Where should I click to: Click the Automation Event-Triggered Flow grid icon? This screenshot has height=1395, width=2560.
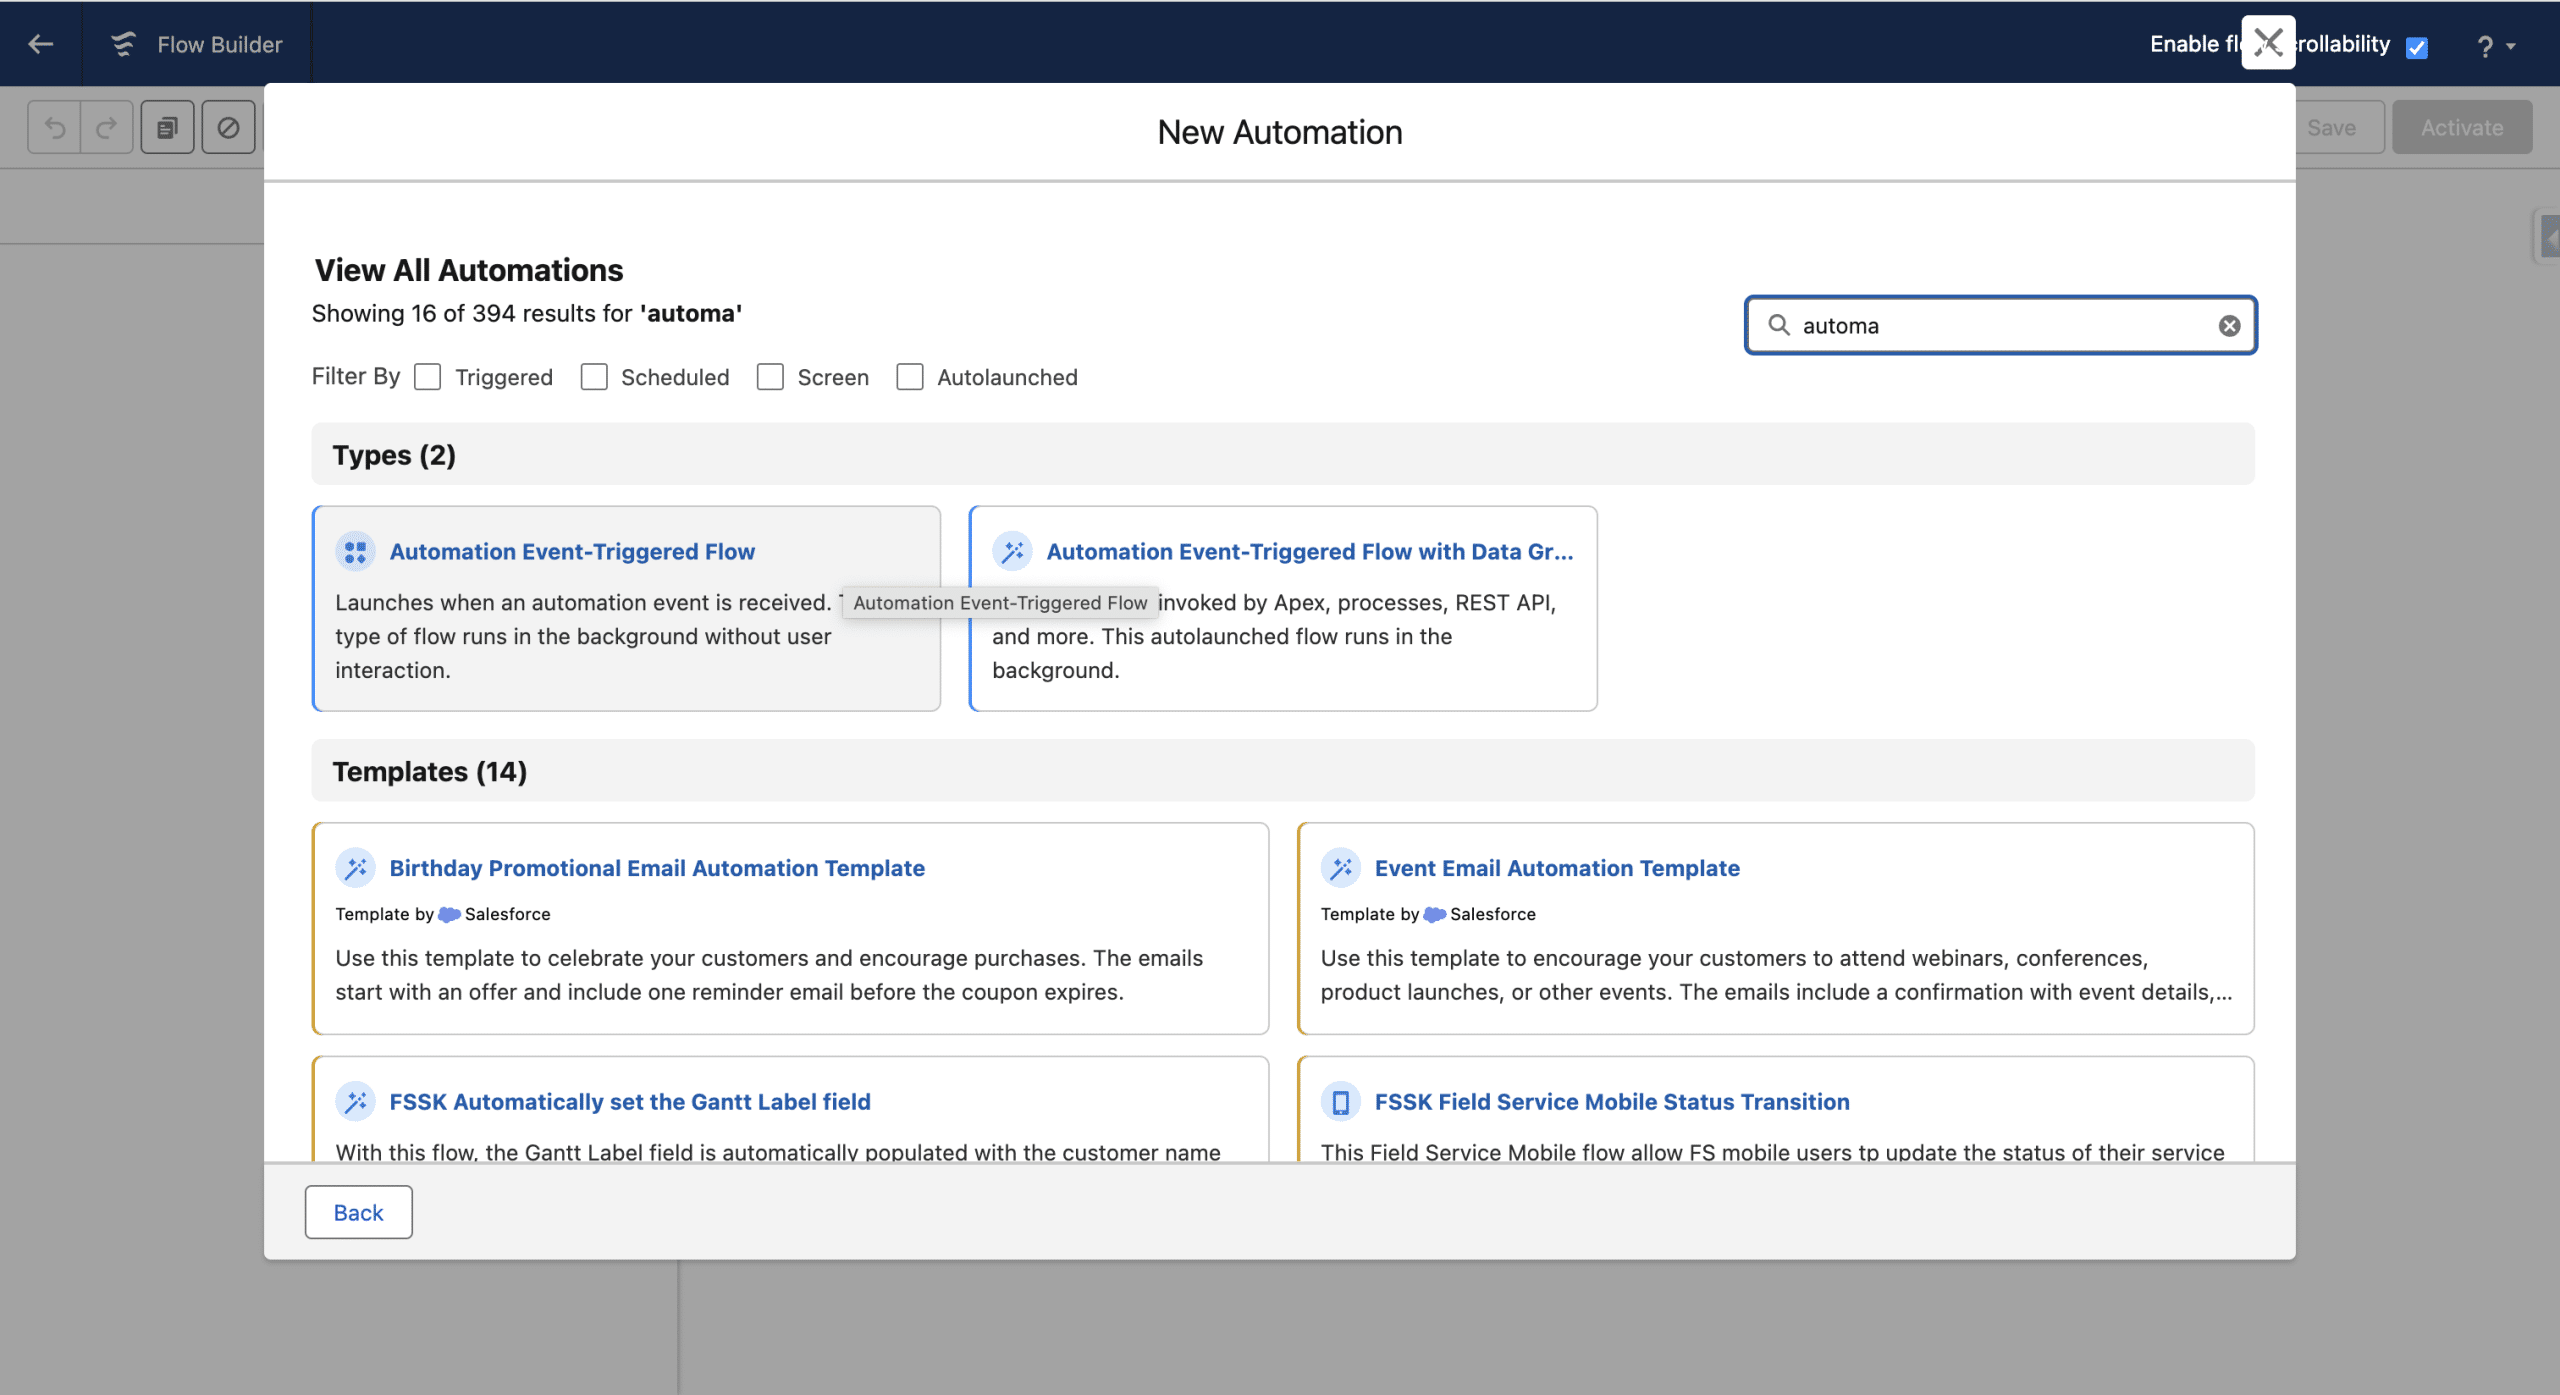(x=355, y=552)
